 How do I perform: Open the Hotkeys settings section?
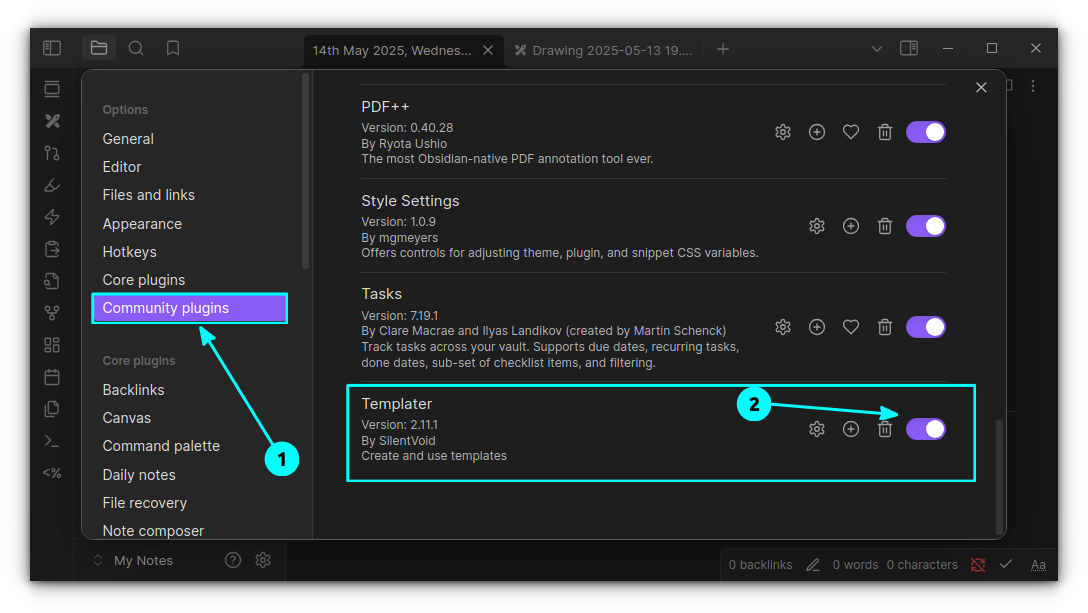129,252
